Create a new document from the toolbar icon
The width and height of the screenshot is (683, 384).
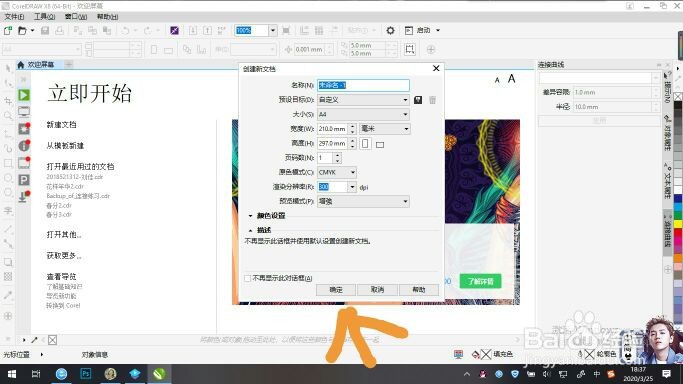tap(8, 30)
